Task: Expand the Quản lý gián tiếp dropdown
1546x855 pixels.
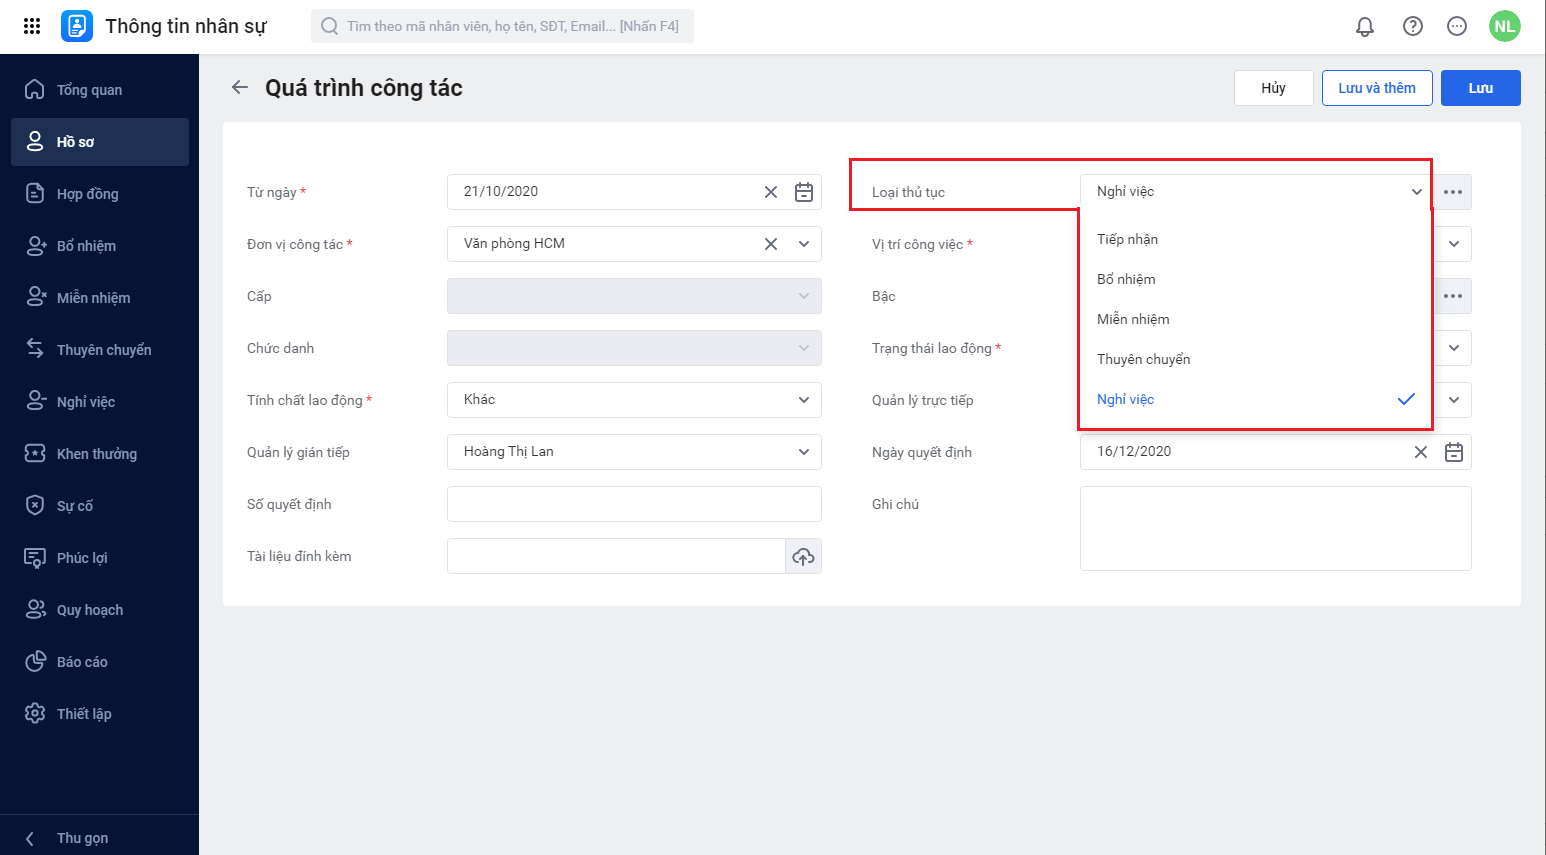Action: pos(804,452)
